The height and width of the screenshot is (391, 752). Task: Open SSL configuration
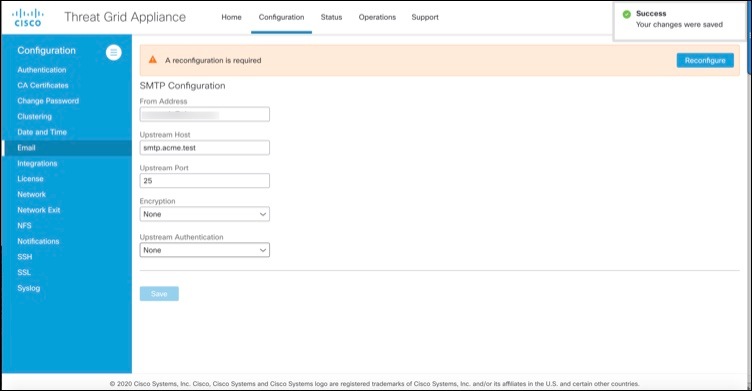tap(24, 273)
